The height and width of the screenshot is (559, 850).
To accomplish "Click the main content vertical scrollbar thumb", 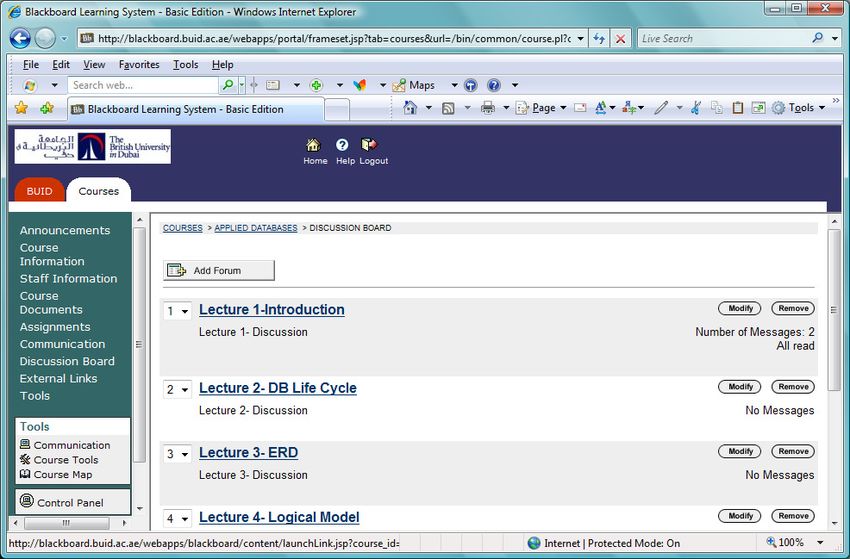I will 834,310.
